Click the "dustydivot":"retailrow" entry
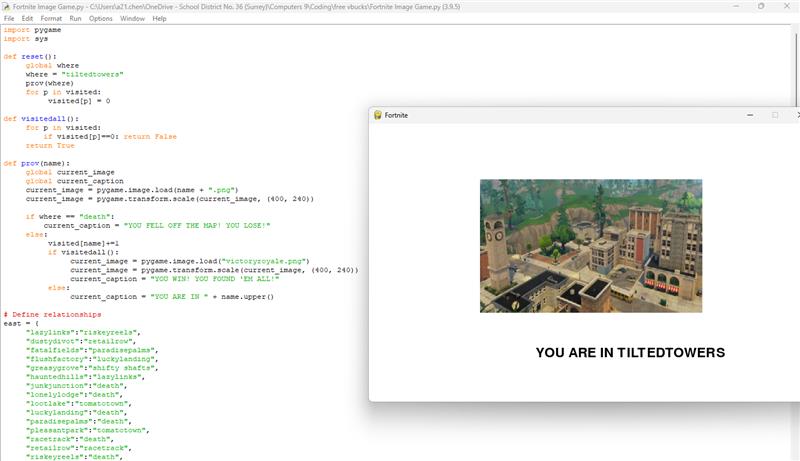Viewport: 800px width, 461px height. [x=81, y=341]
